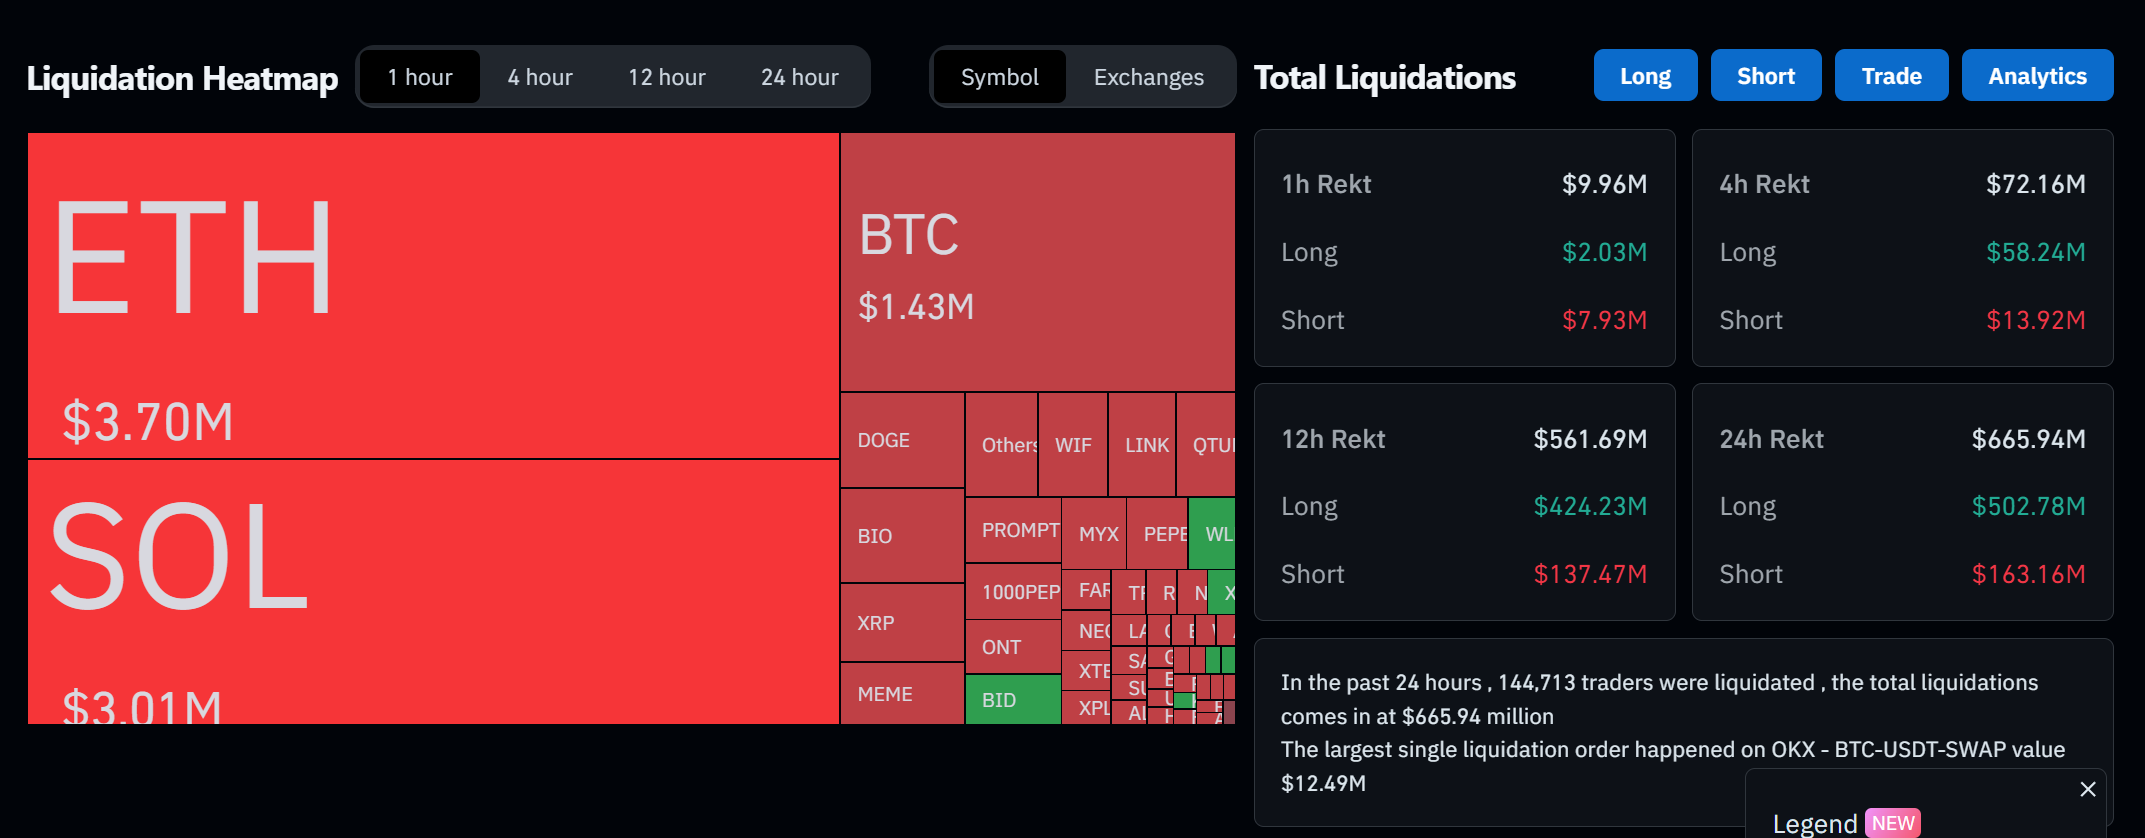Open the 24h Rekt stats card
The height and width of the screenshot is (838, 2145).
click(x=1902, y=502)
